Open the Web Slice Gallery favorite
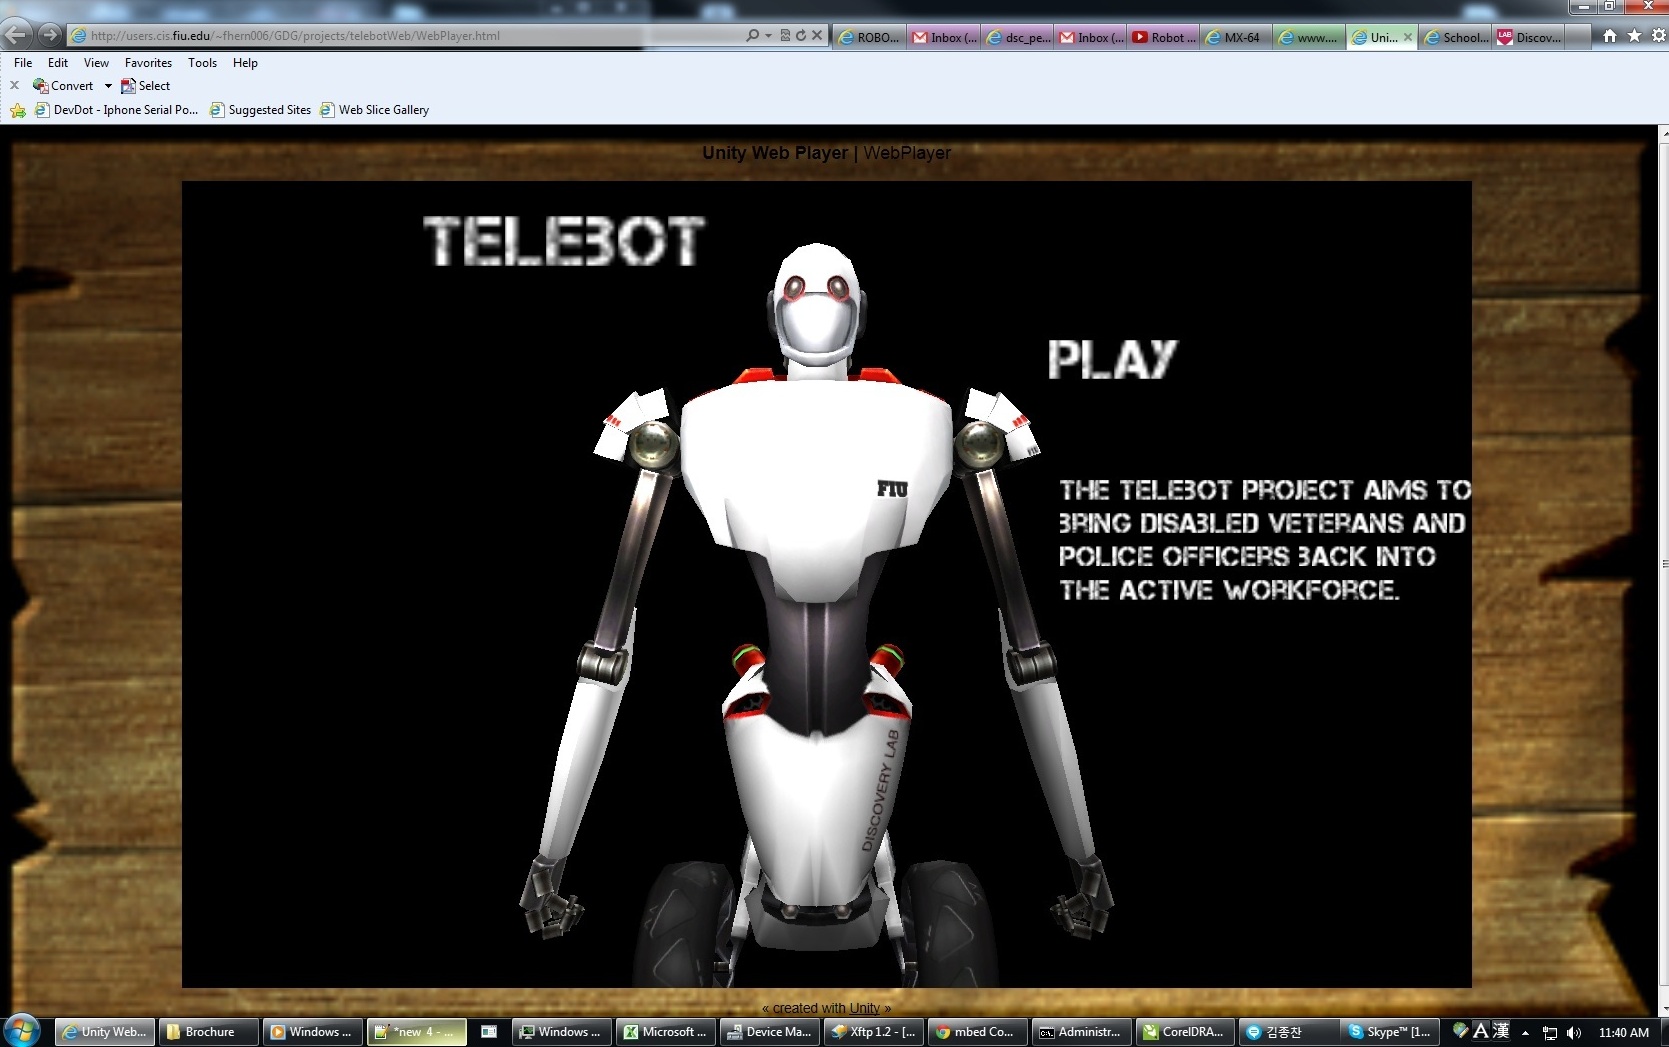The image size is (1669, 1047). [x=383, y=110]
